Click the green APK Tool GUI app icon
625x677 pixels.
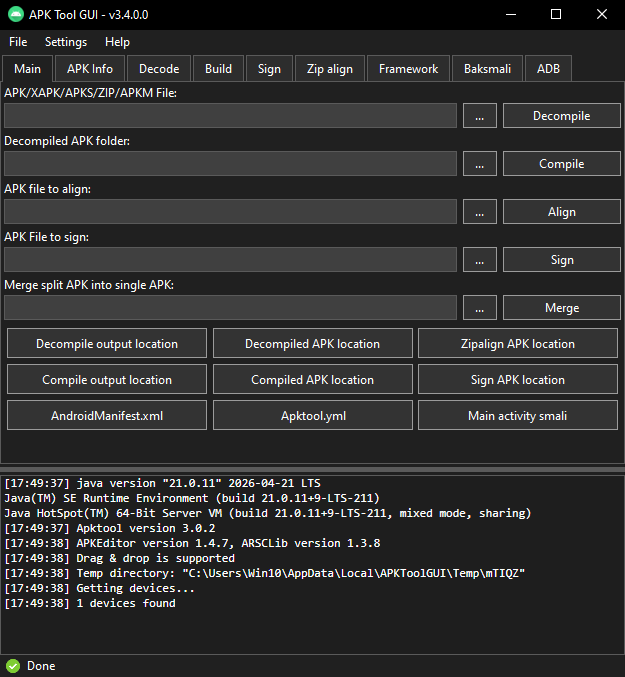[x=16, y=14]
